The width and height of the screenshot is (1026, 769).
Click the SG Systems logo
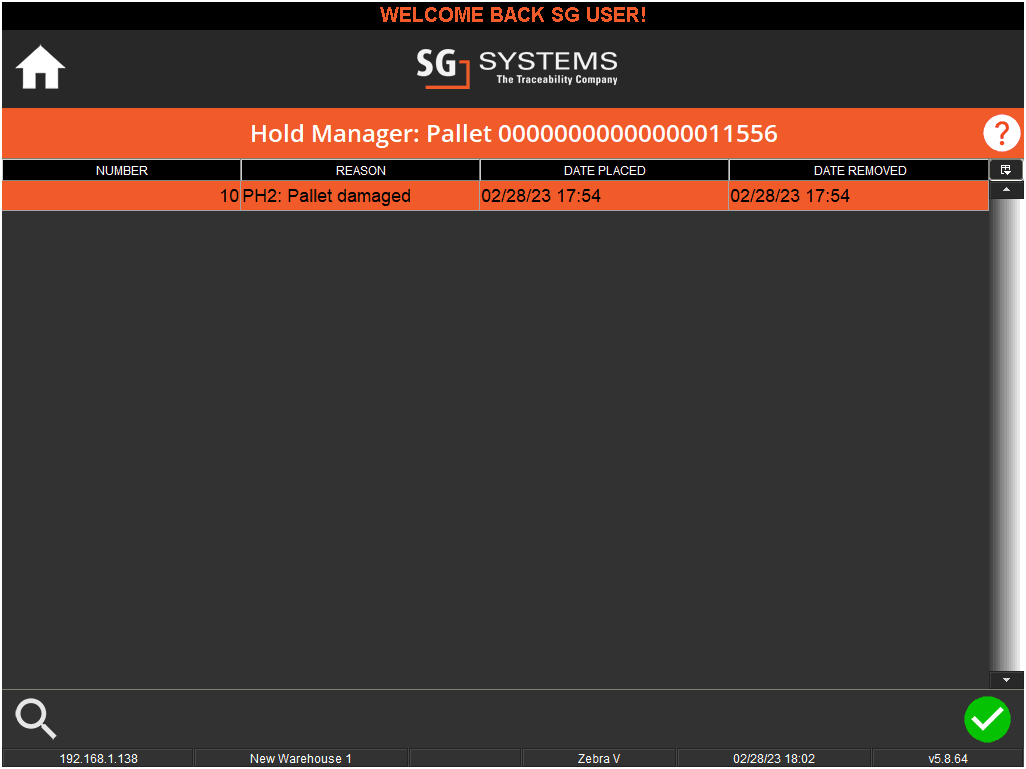[516, 69]
